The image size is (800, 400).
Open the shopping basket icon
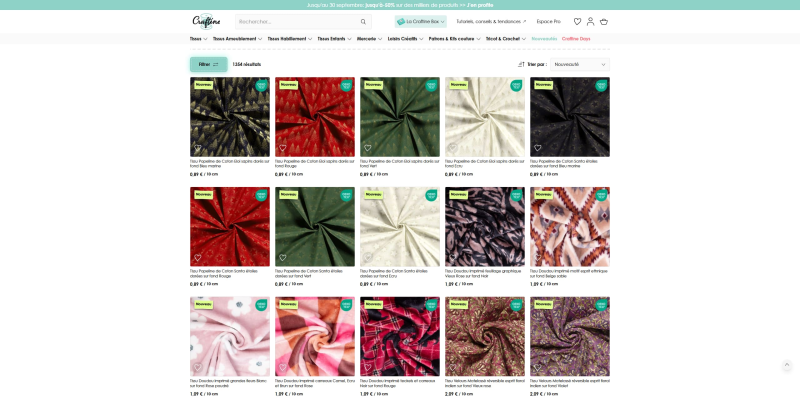click(604, 21)
